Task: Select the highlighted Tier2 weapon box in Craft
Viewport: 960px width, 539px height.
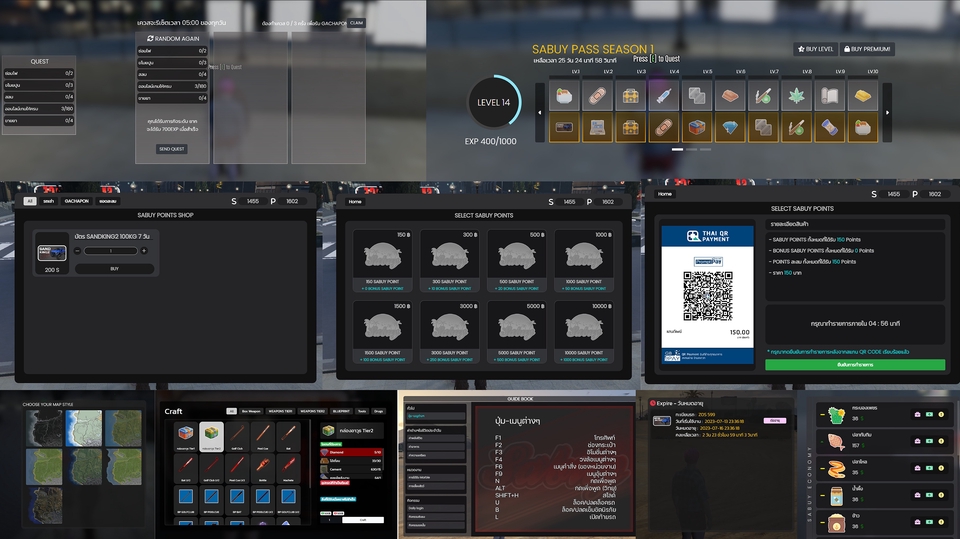Action: tap(211, 436)
